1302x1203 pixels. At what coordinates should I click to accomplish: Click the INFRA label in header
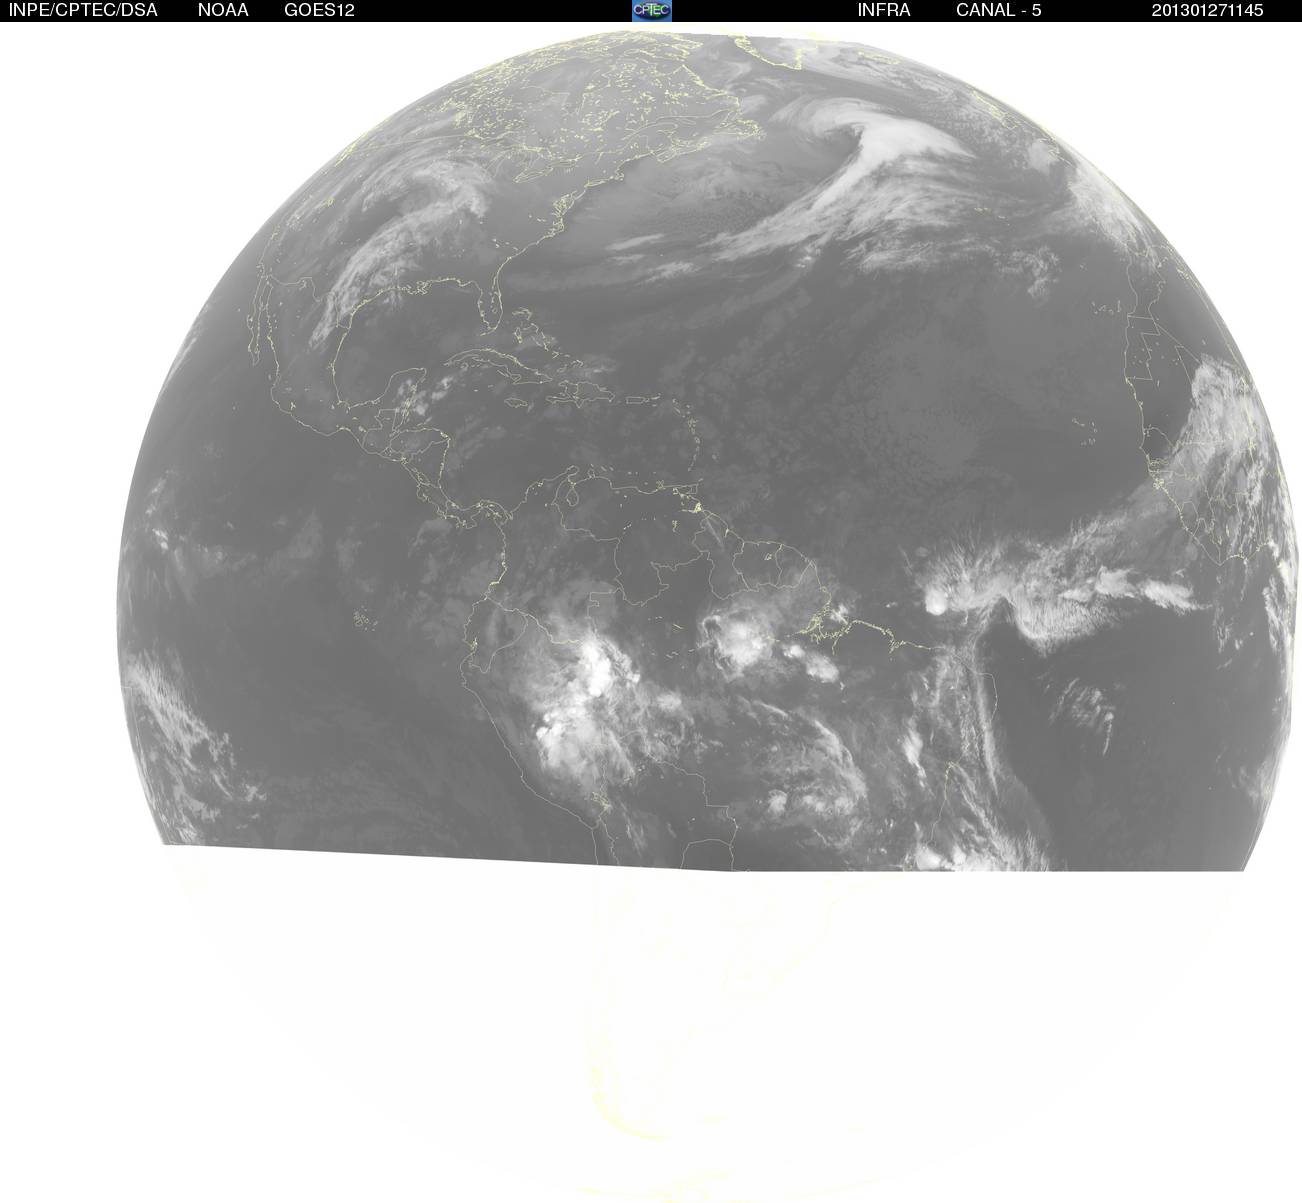pyautogui.click(x=884, y=10)
